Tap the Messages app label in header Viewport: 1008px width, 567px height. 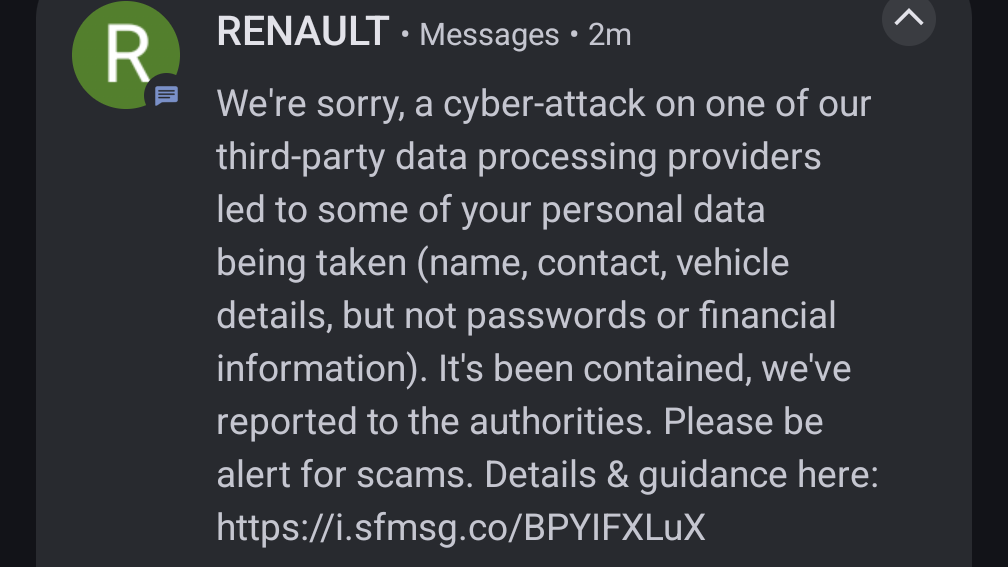(x=489, y=35)
